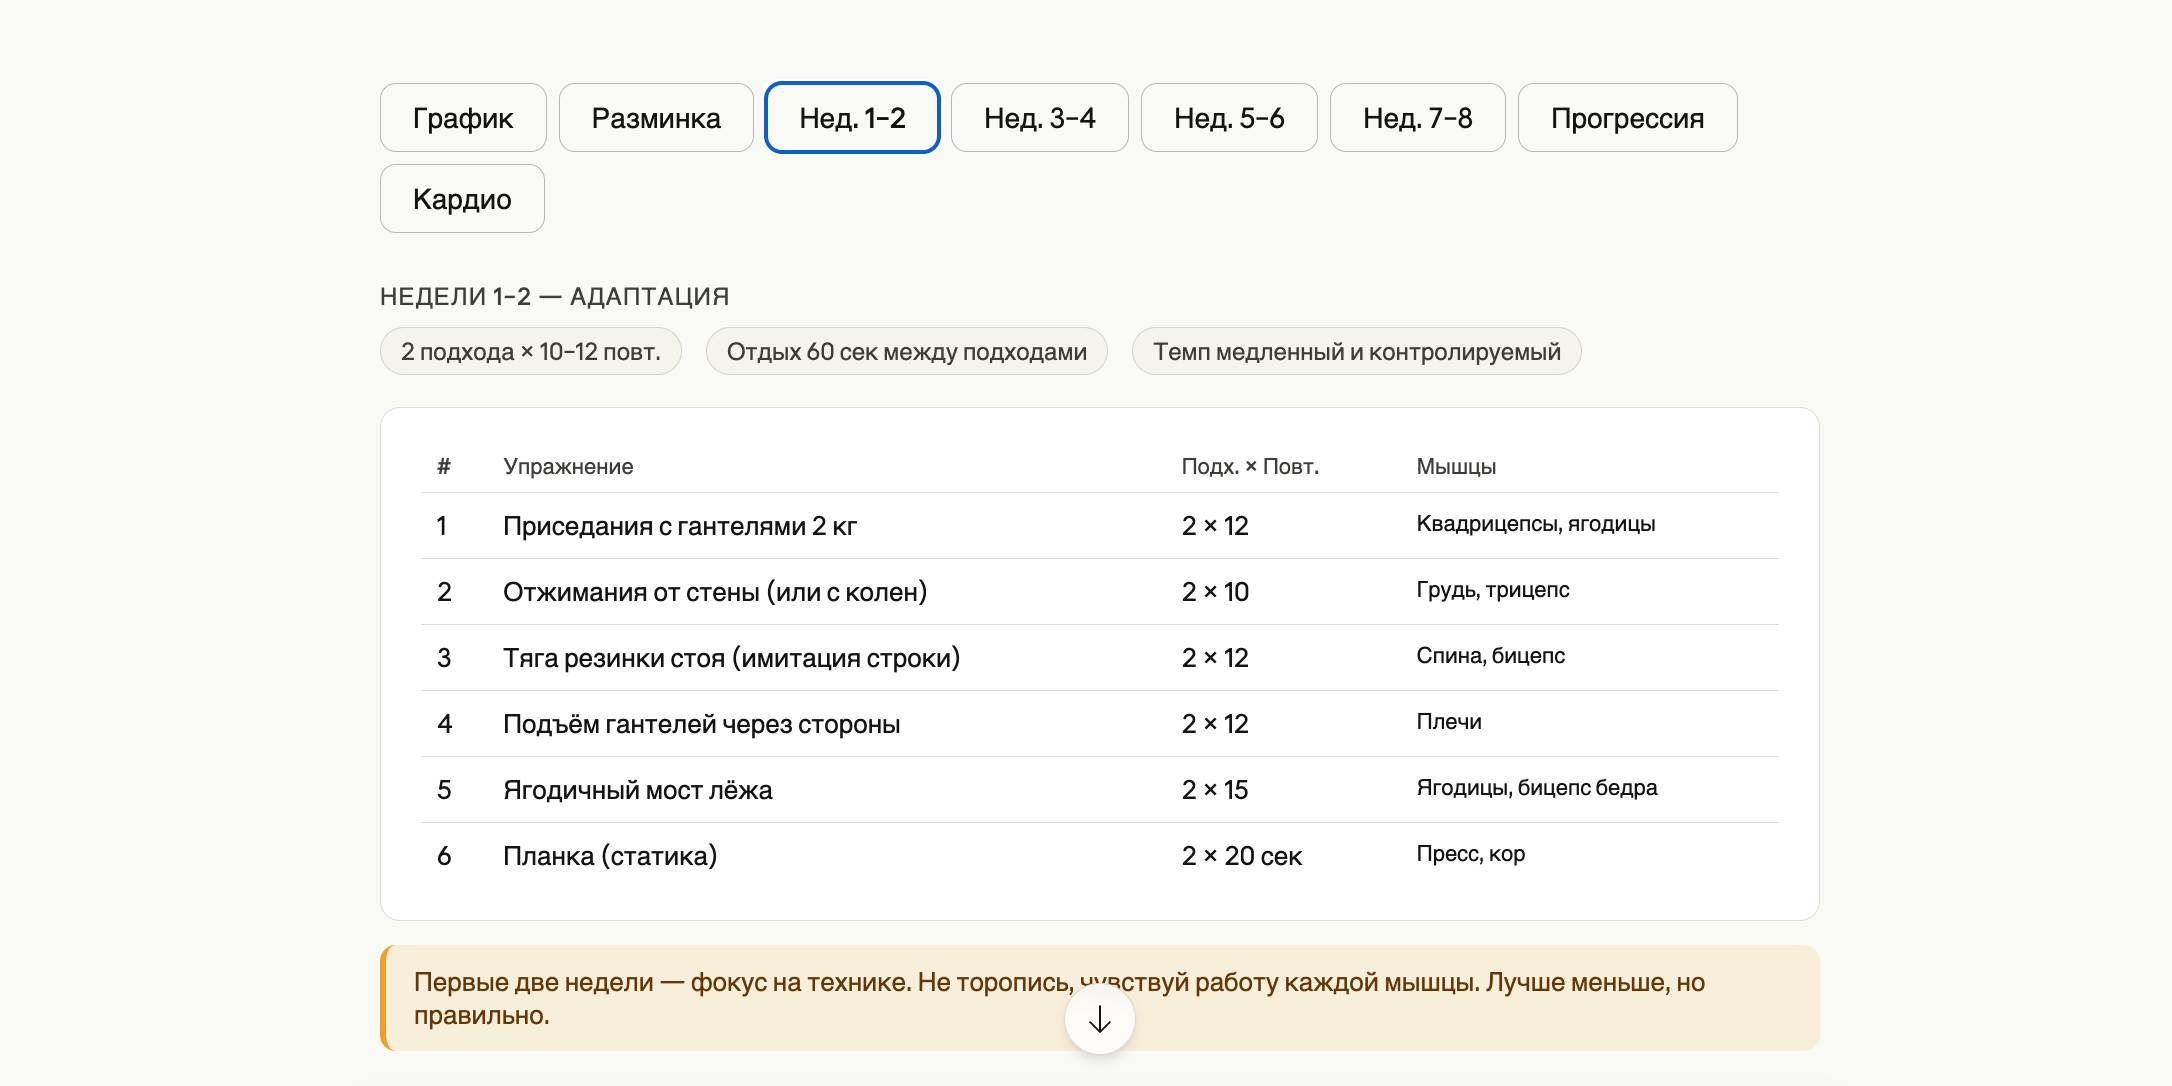Click the 'Упражнение' column header
Image resolution: width=2172 pixels, height=1086 pixels.
[568, 467]
